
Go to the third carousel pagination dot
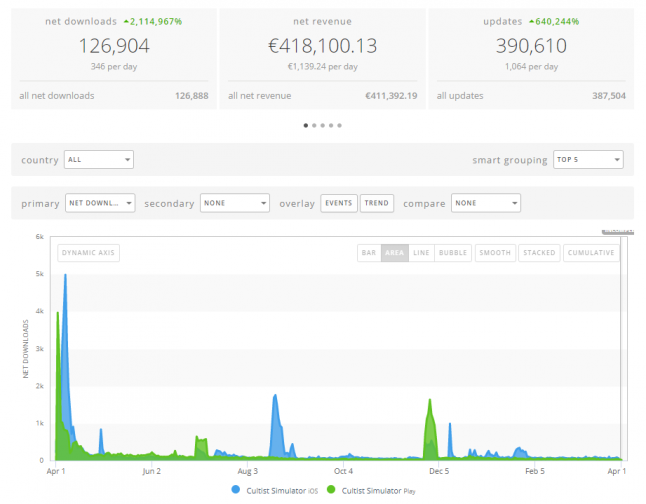pos(322,126)
